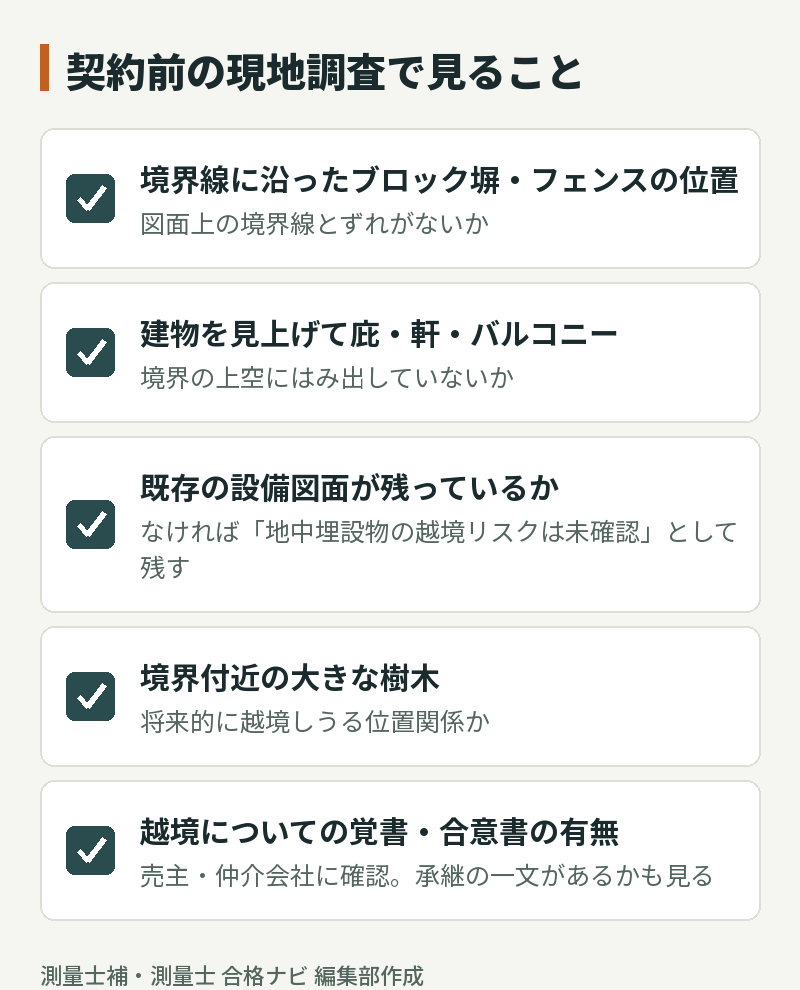Click the third checklist card about 設備図面

(400, 525)
